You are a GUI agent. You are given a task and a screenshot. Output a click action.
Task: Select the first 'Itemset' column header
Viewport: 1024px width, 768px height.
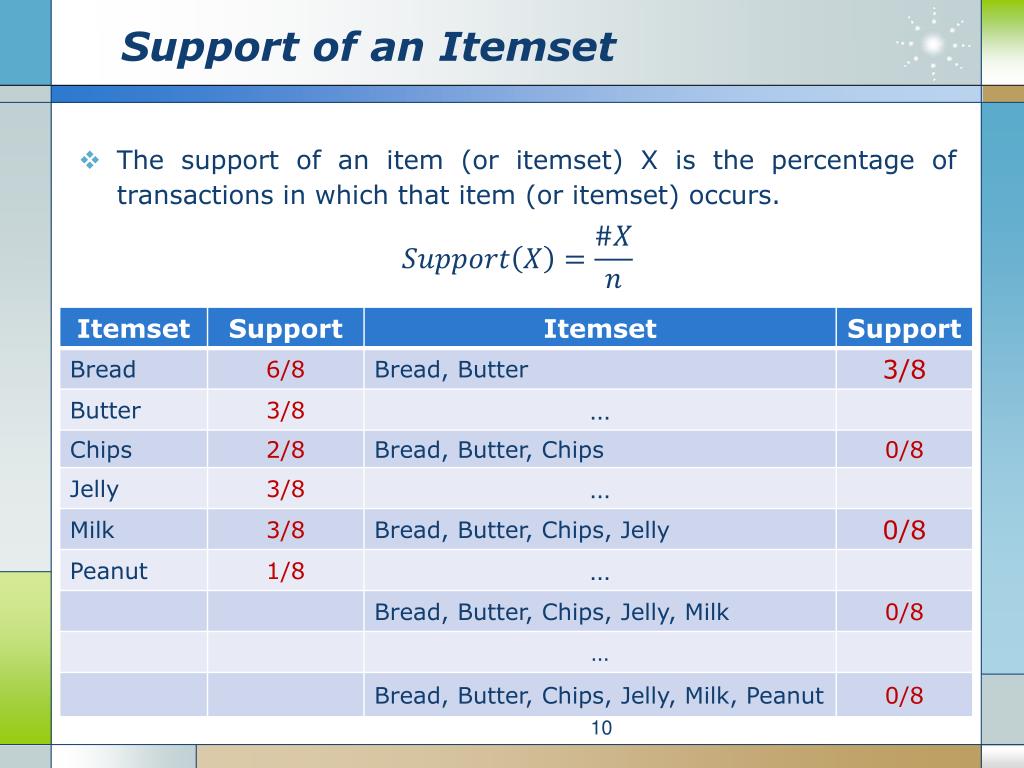133,328
